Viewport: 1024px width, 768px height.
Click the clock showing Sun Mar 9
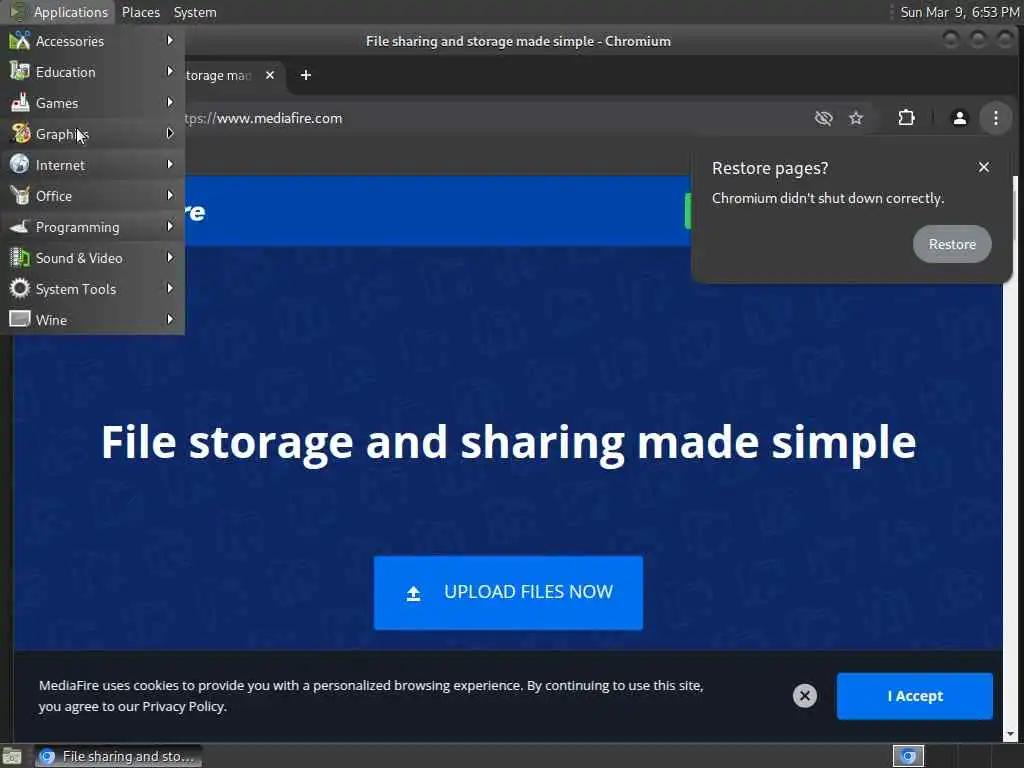click(x=959, y=12)
